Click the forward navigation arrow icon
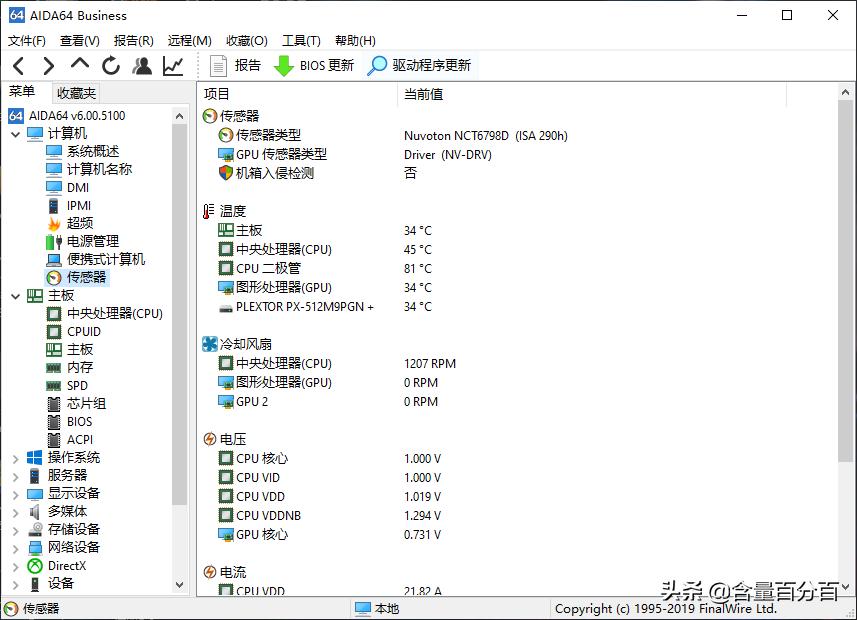Screen dimensions: 857x620 click(47, 64)
